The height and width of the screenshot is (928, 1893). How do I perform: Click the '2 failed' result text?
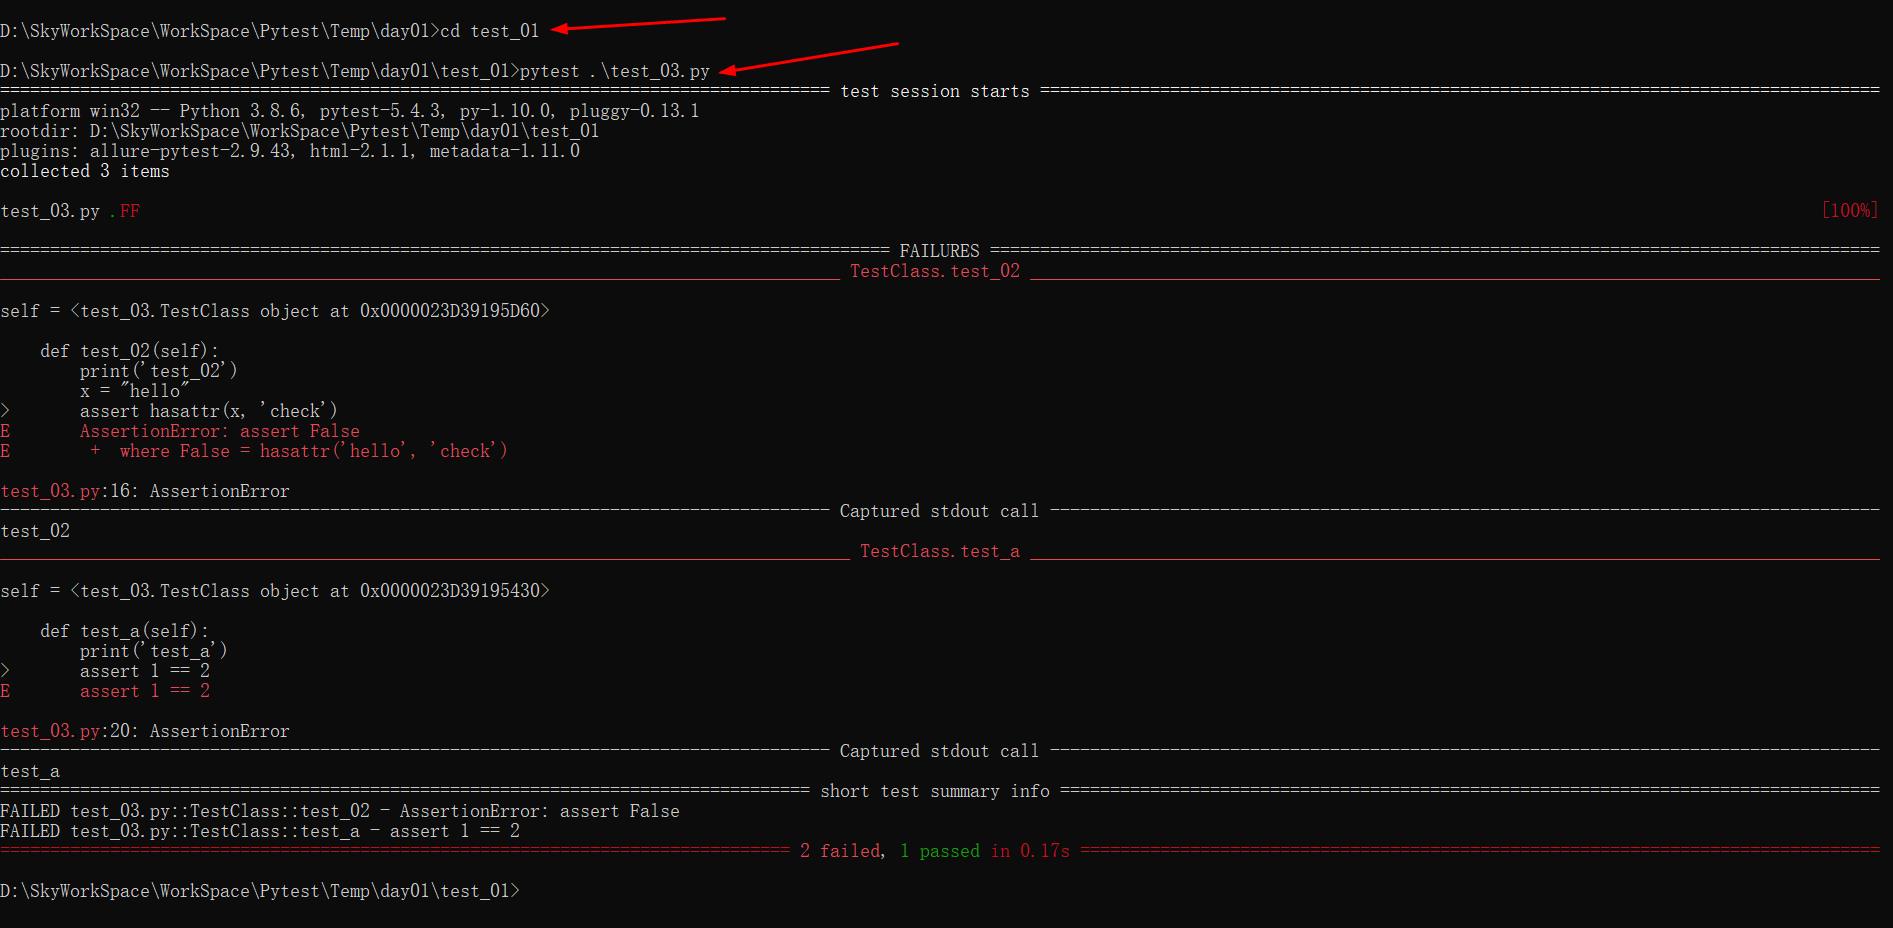pyautogui.click(x=842, y=851)
